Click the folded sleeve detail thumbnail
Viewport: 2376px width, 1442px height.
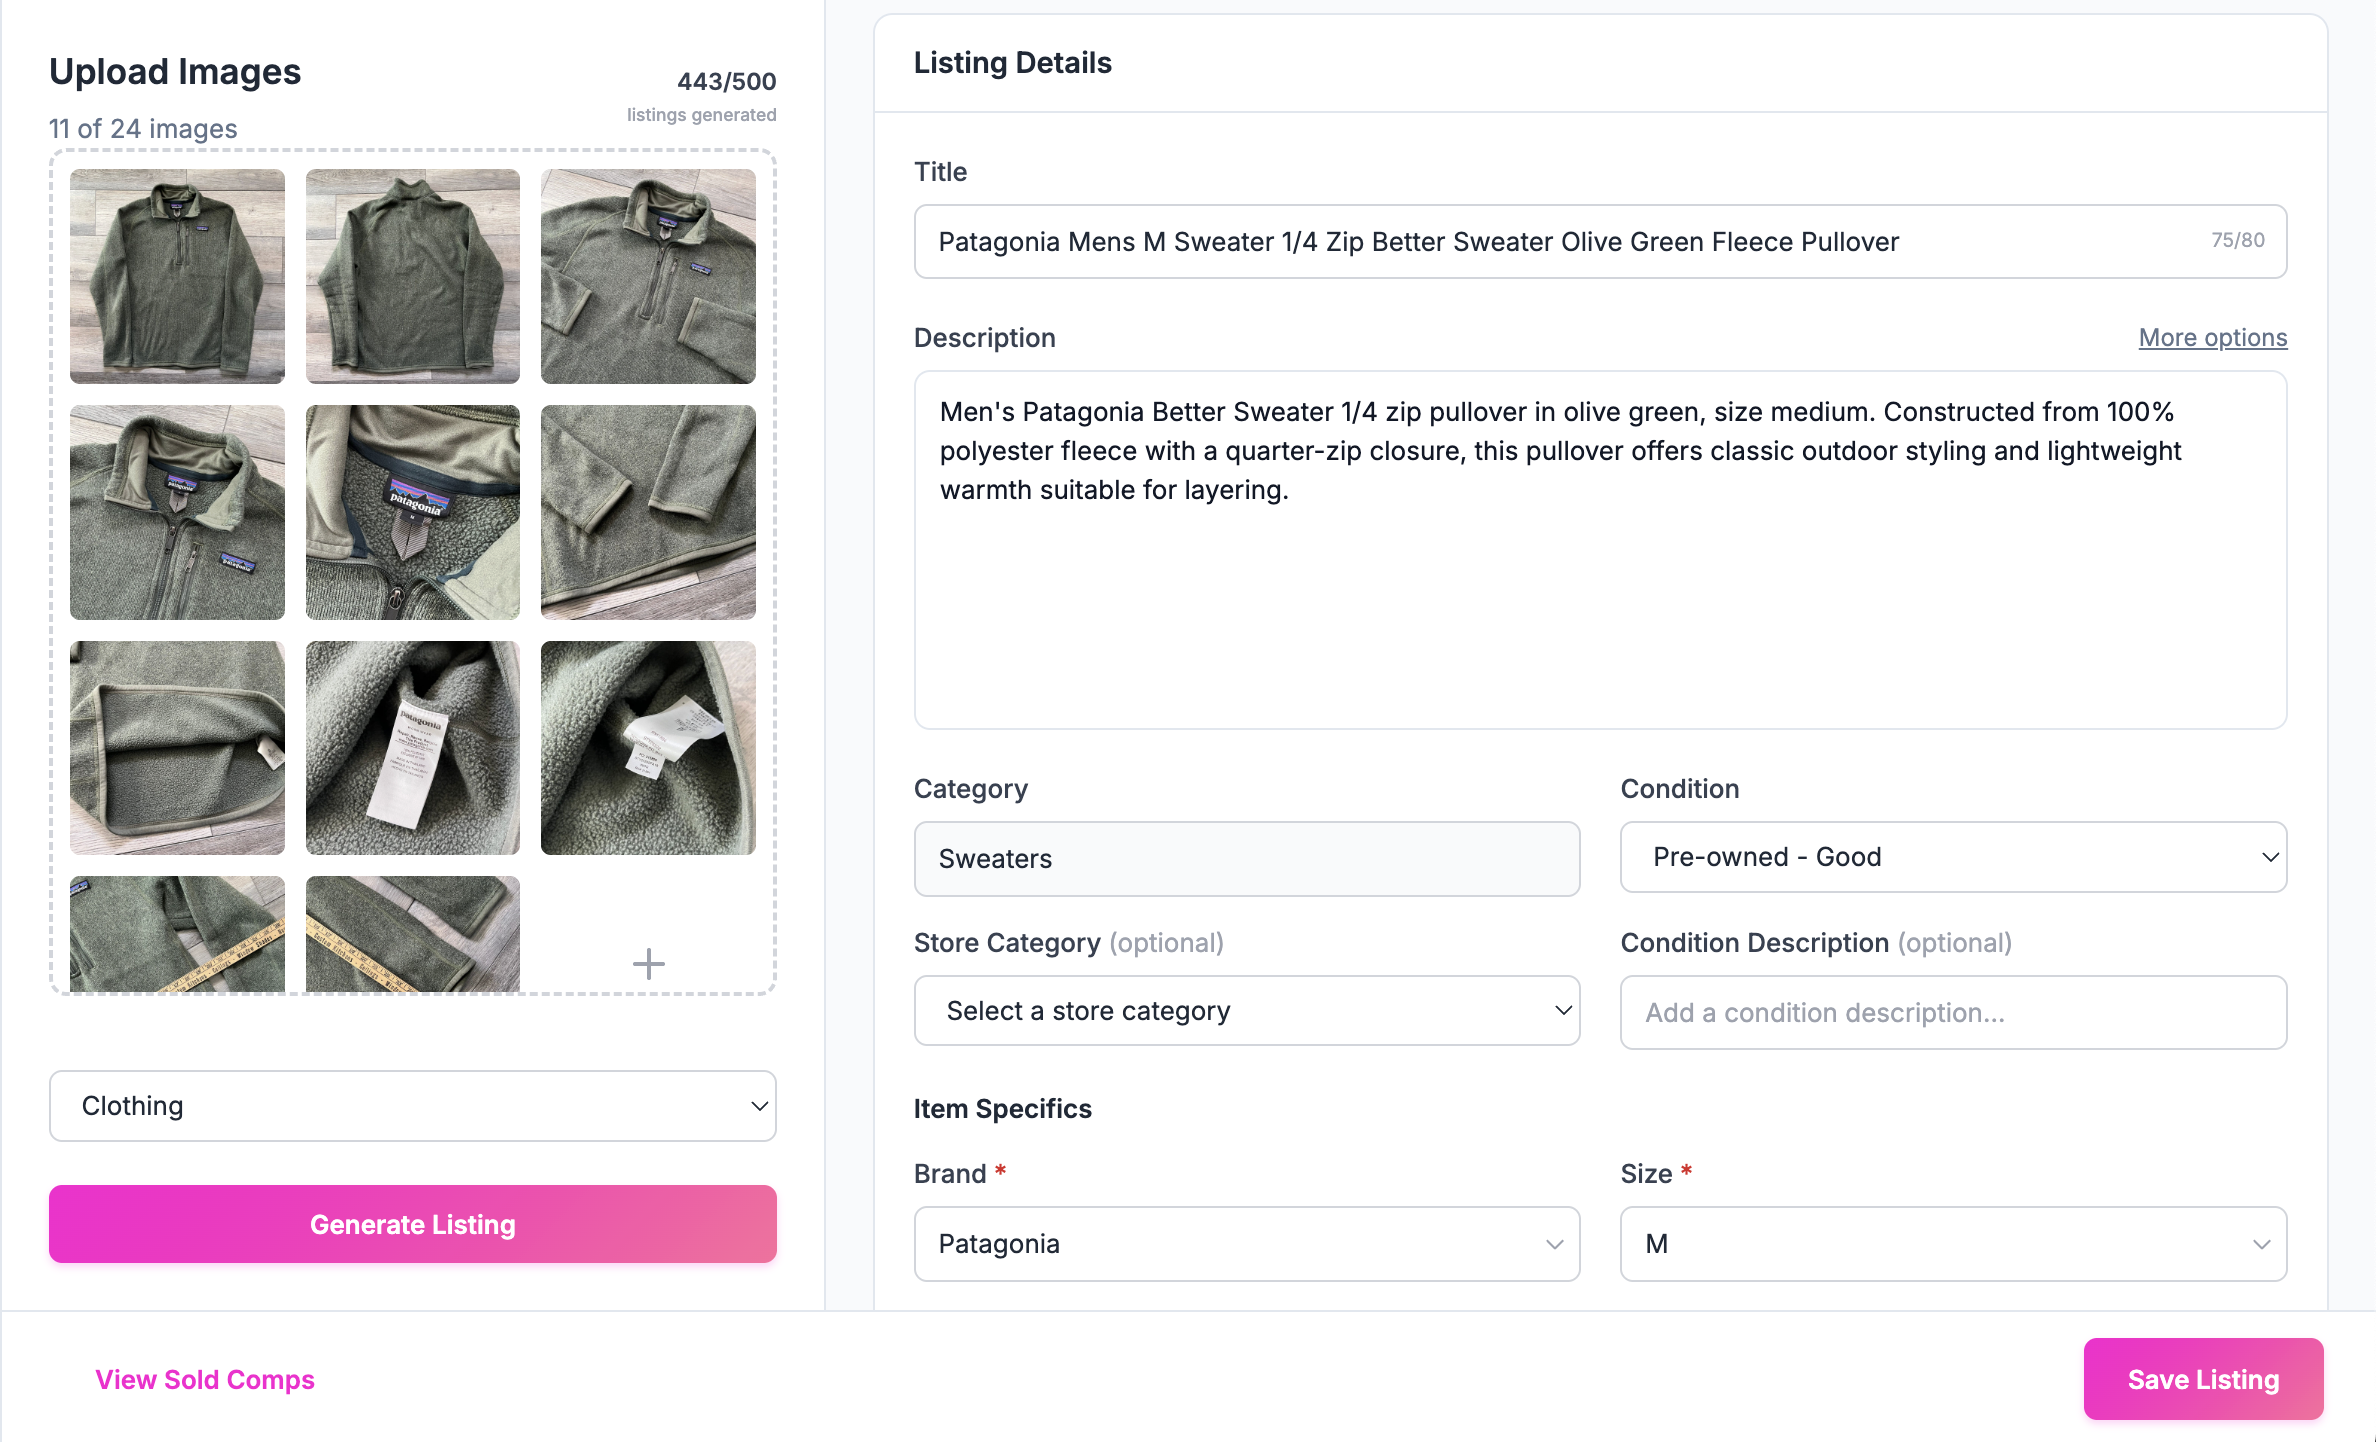point(648,512)
